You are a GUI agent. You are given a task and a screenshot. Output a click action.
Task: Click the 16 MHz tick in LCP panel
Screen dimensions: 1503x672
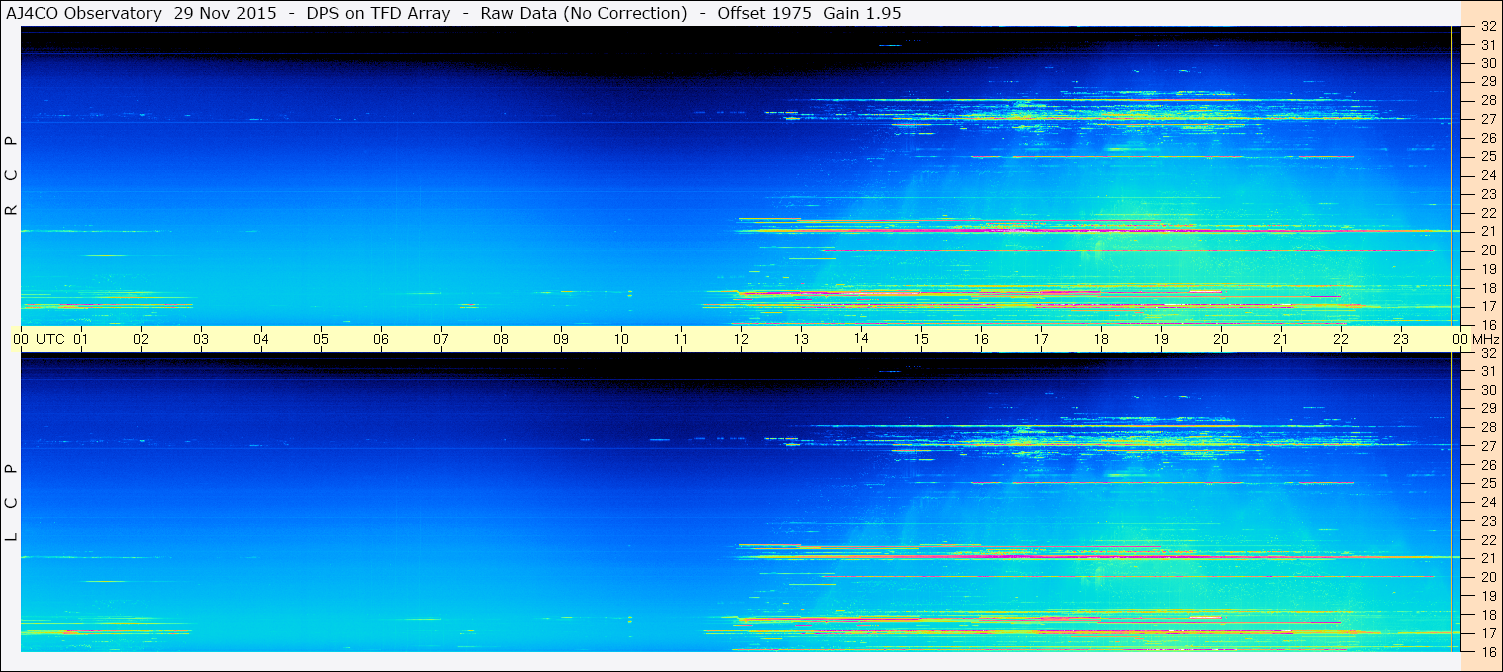point(1487,651)
